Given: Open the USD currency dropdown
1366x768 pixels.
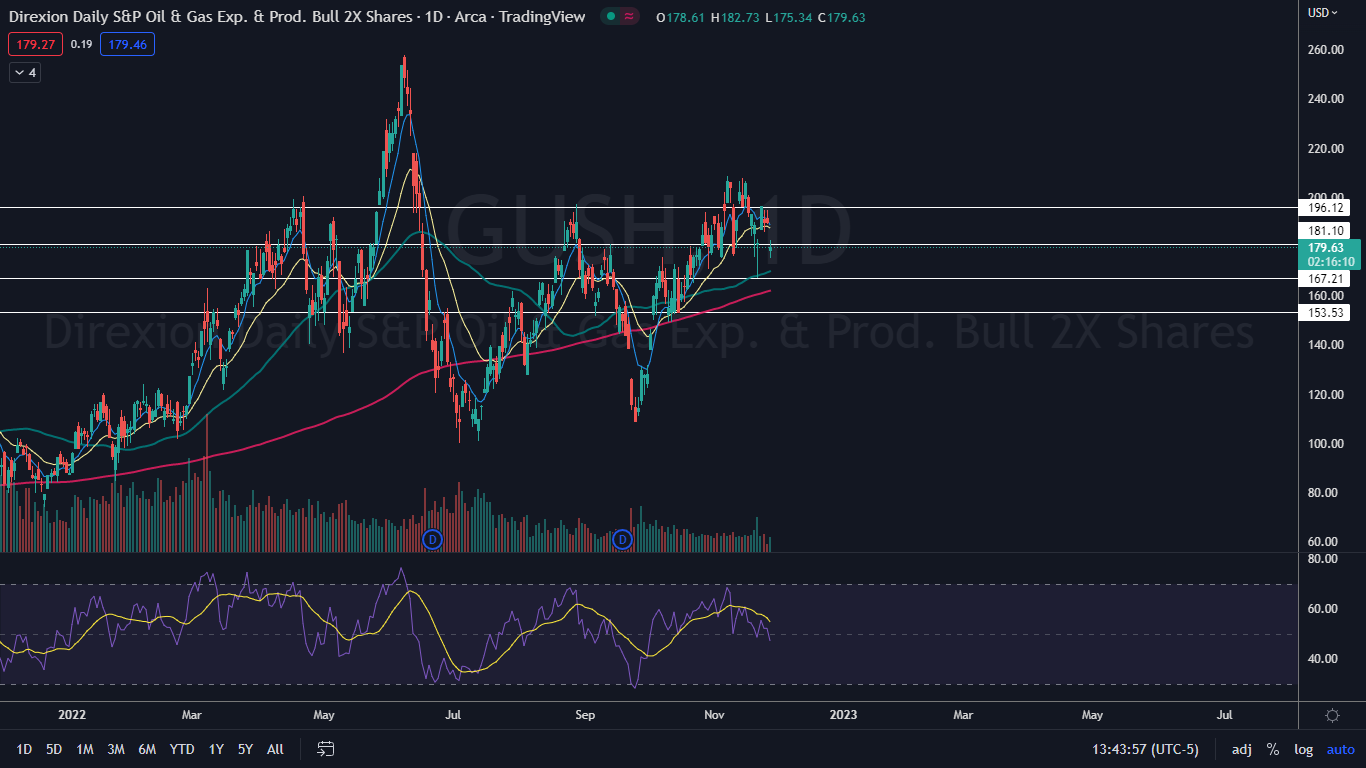Looking at the screenshot, I should tap(1322, 13).
